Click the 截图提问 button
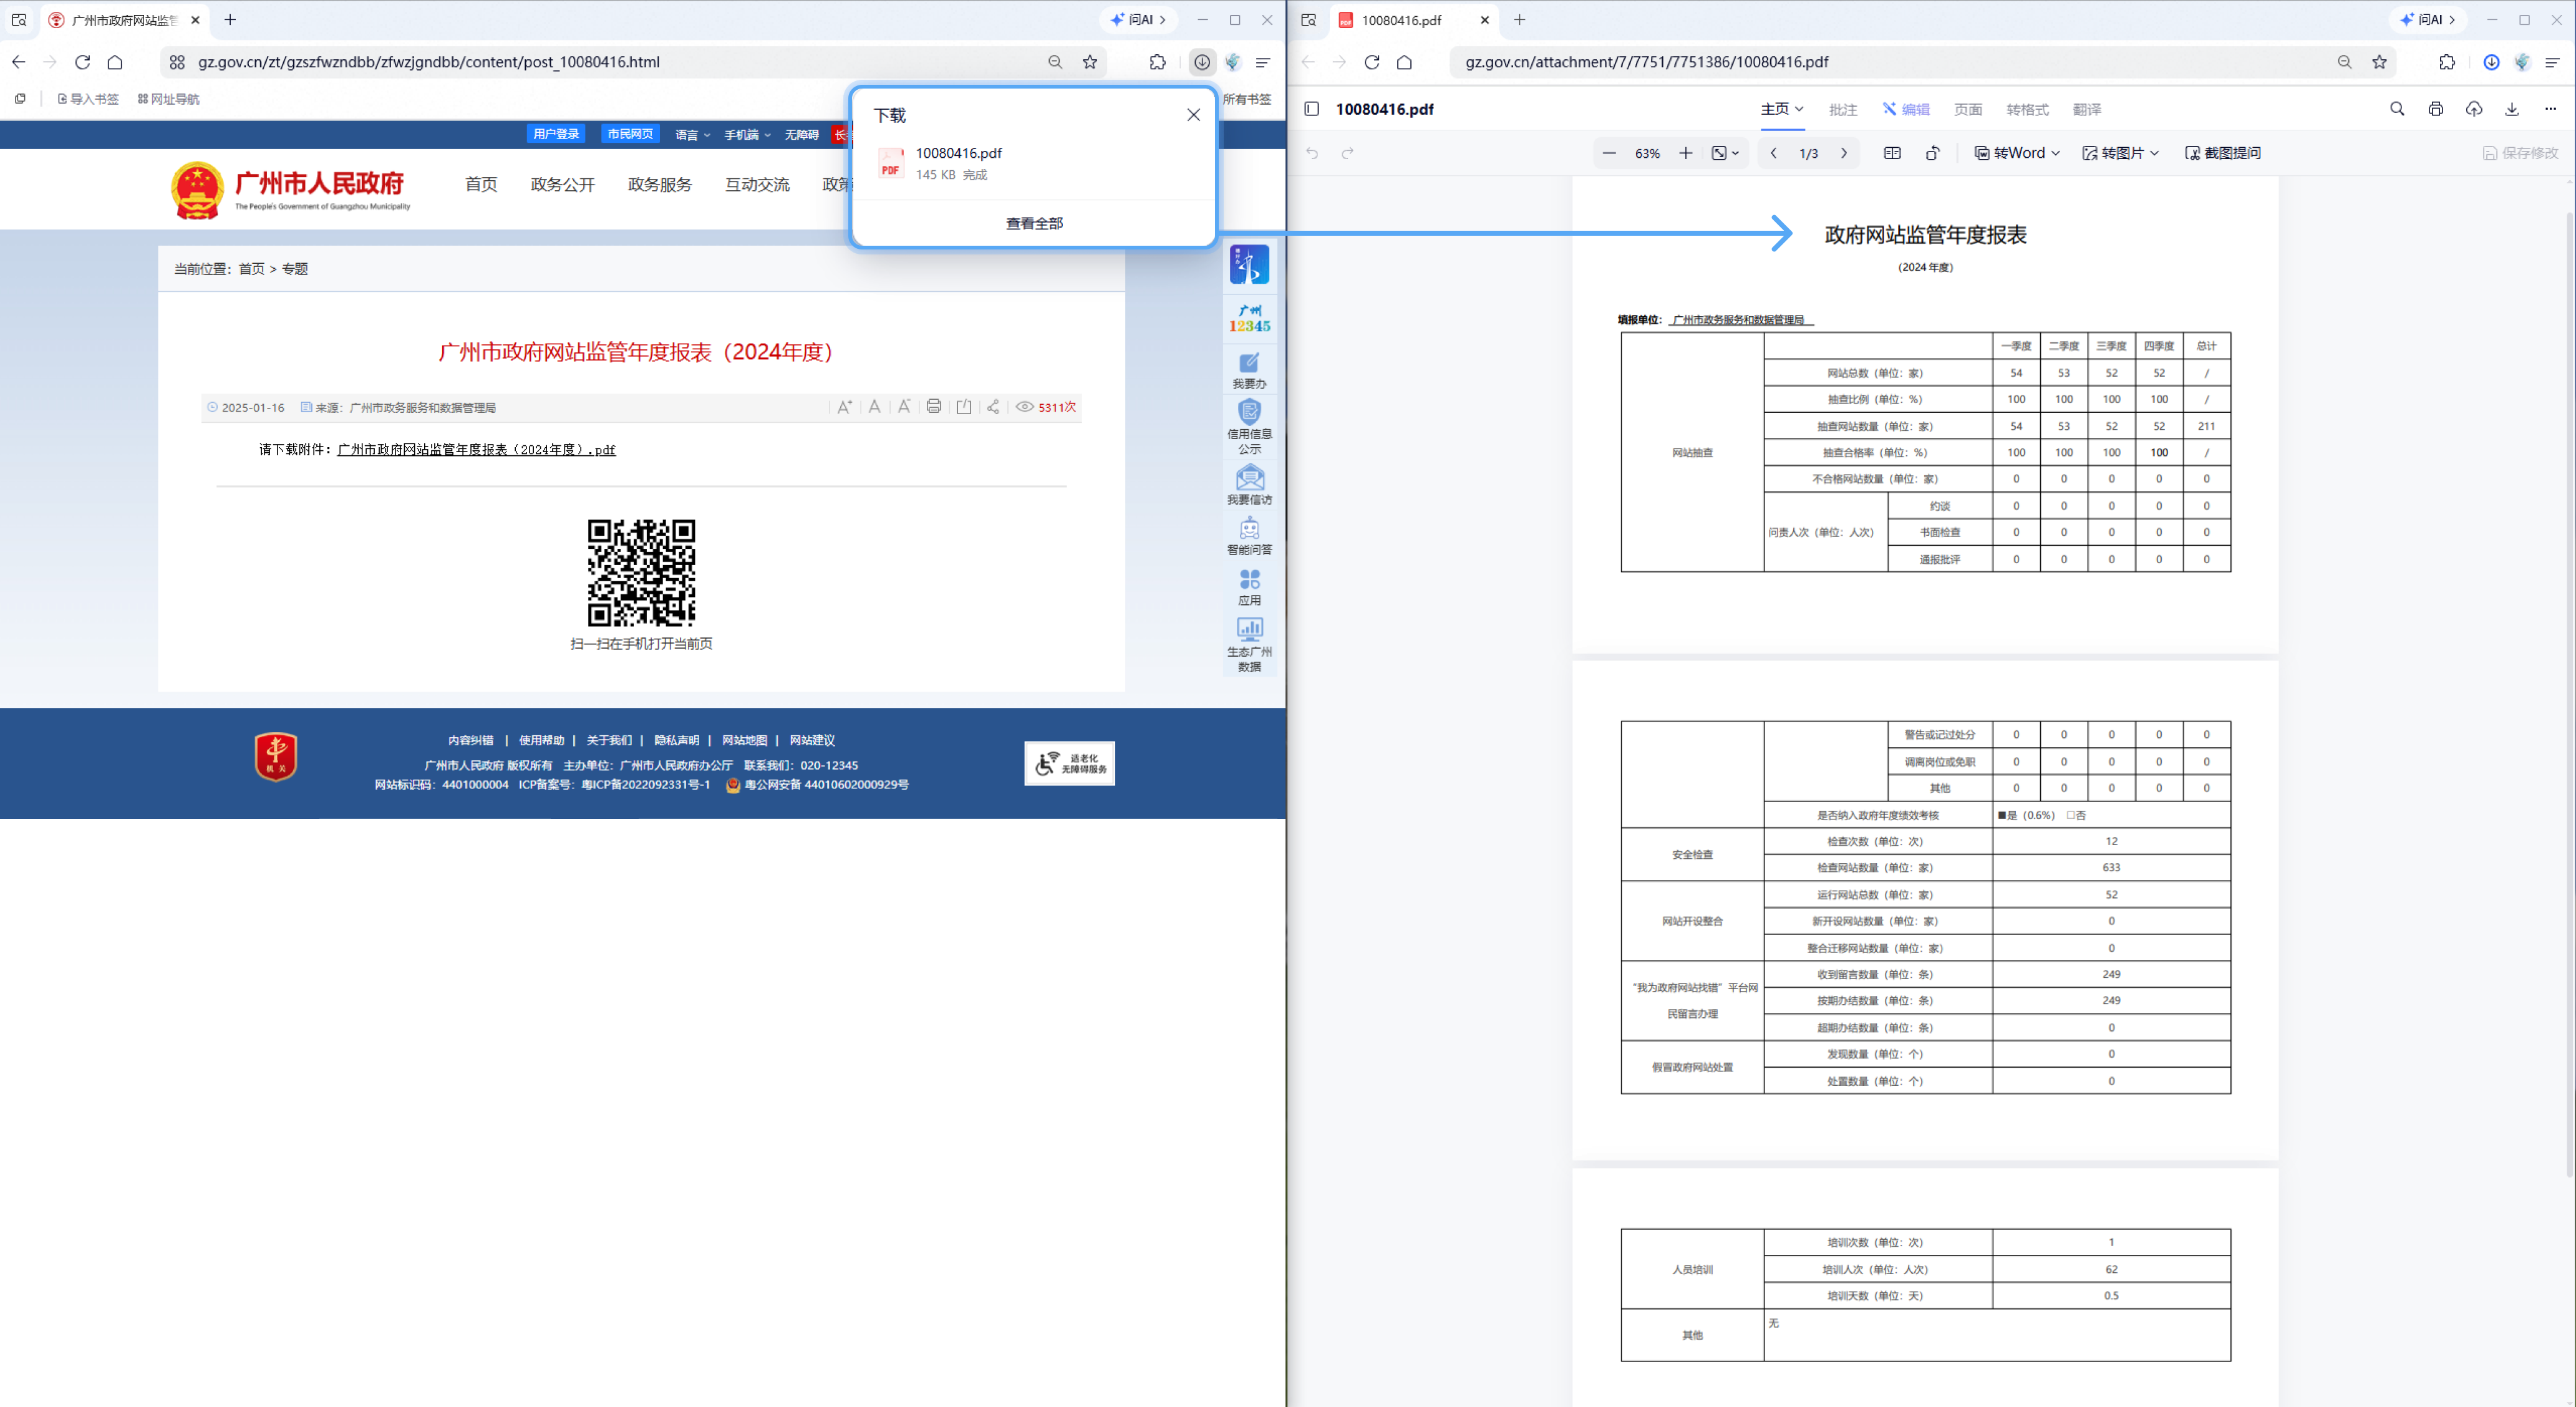This screenshot has height=1407, width=2576. [2223, 153]
